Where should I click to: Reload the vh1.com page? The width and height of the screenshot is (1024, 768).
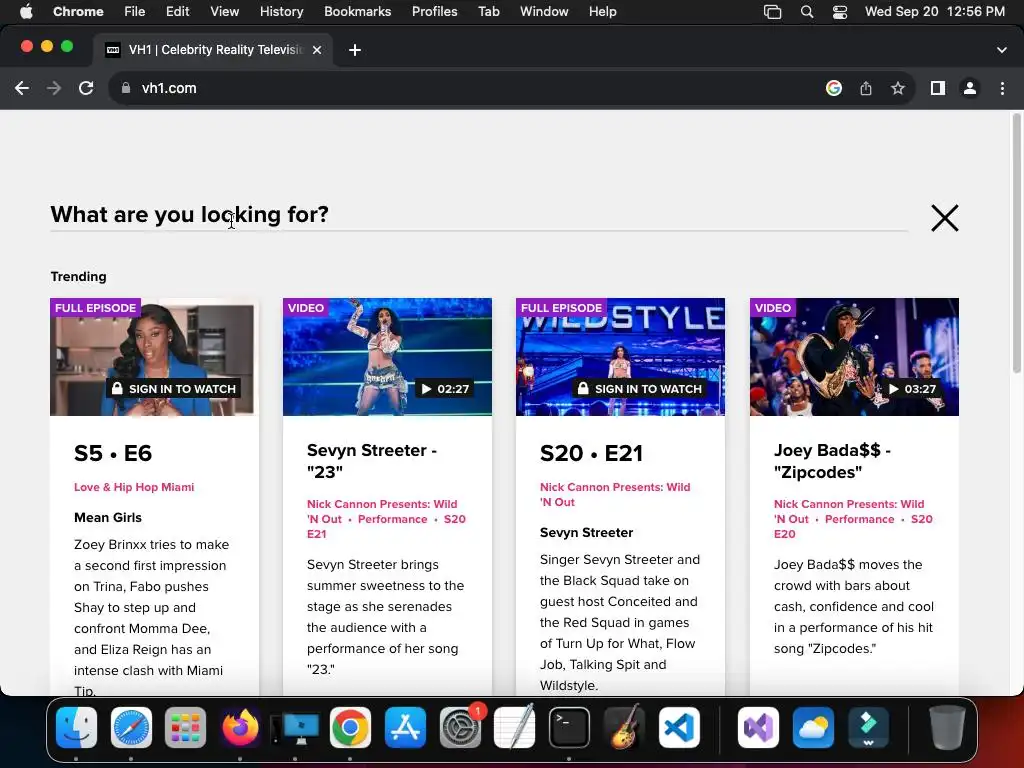(x=86, y=88)
